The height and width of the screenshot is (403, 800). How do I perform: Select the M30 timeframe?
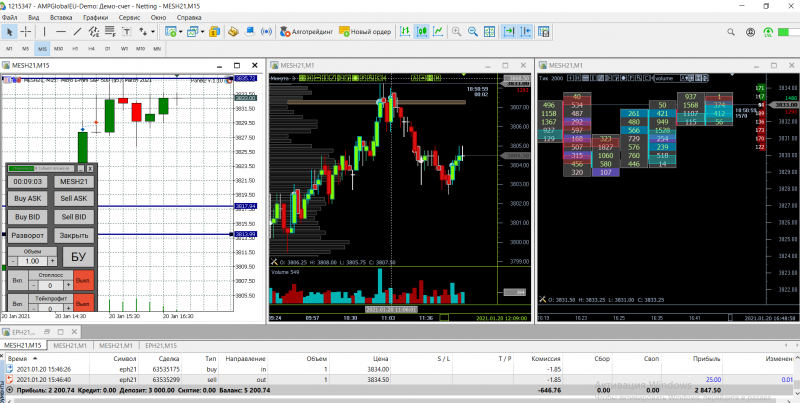coord(58,49)
